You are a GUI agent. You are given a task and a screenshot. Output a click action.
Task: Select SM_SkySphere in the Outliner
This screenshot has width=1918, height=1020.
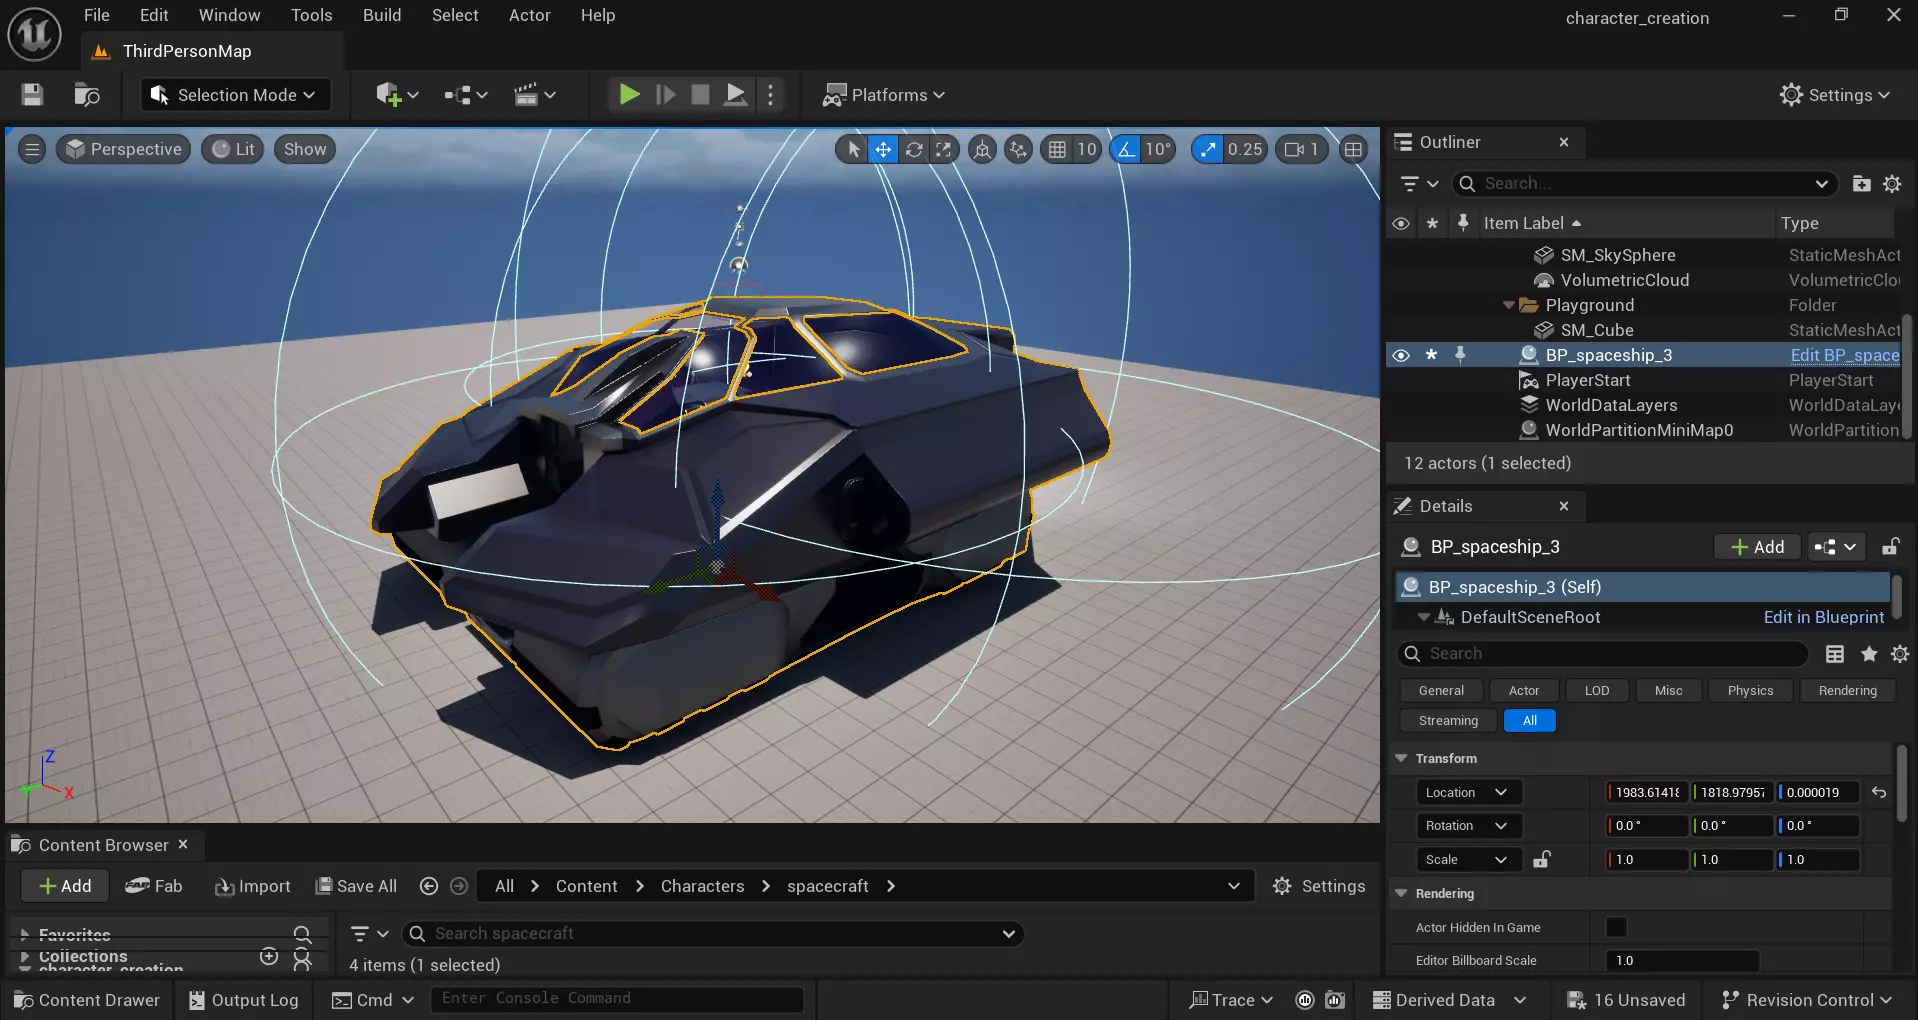pyautogui.click(x=1617, y=255)
